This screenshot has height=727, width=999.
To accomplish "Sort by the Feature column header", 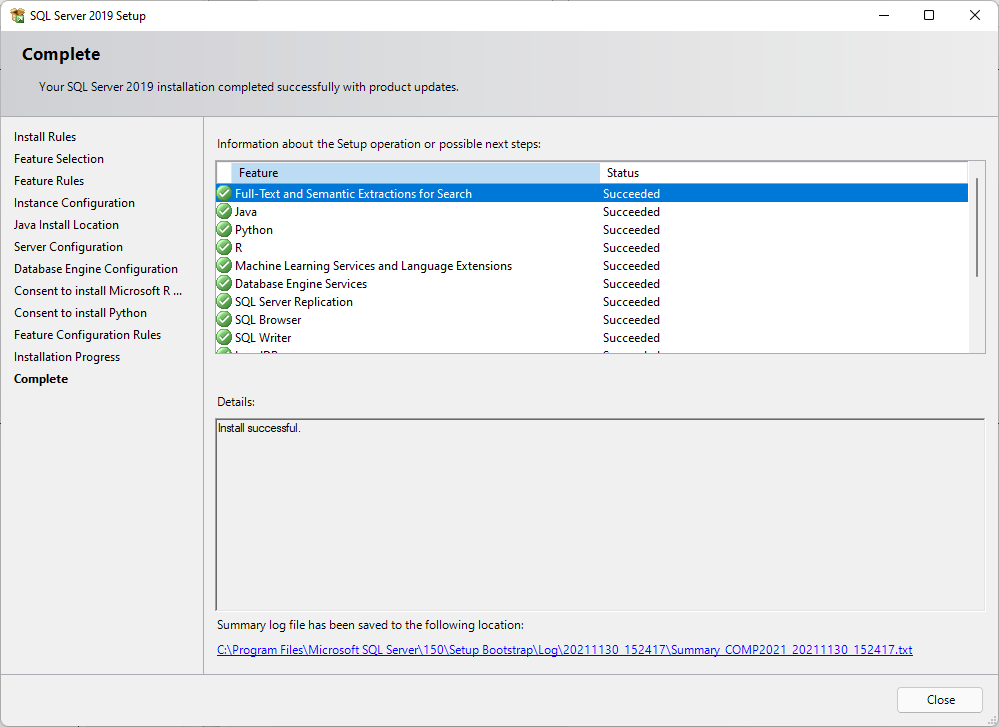I will click(x=415, y=173).
